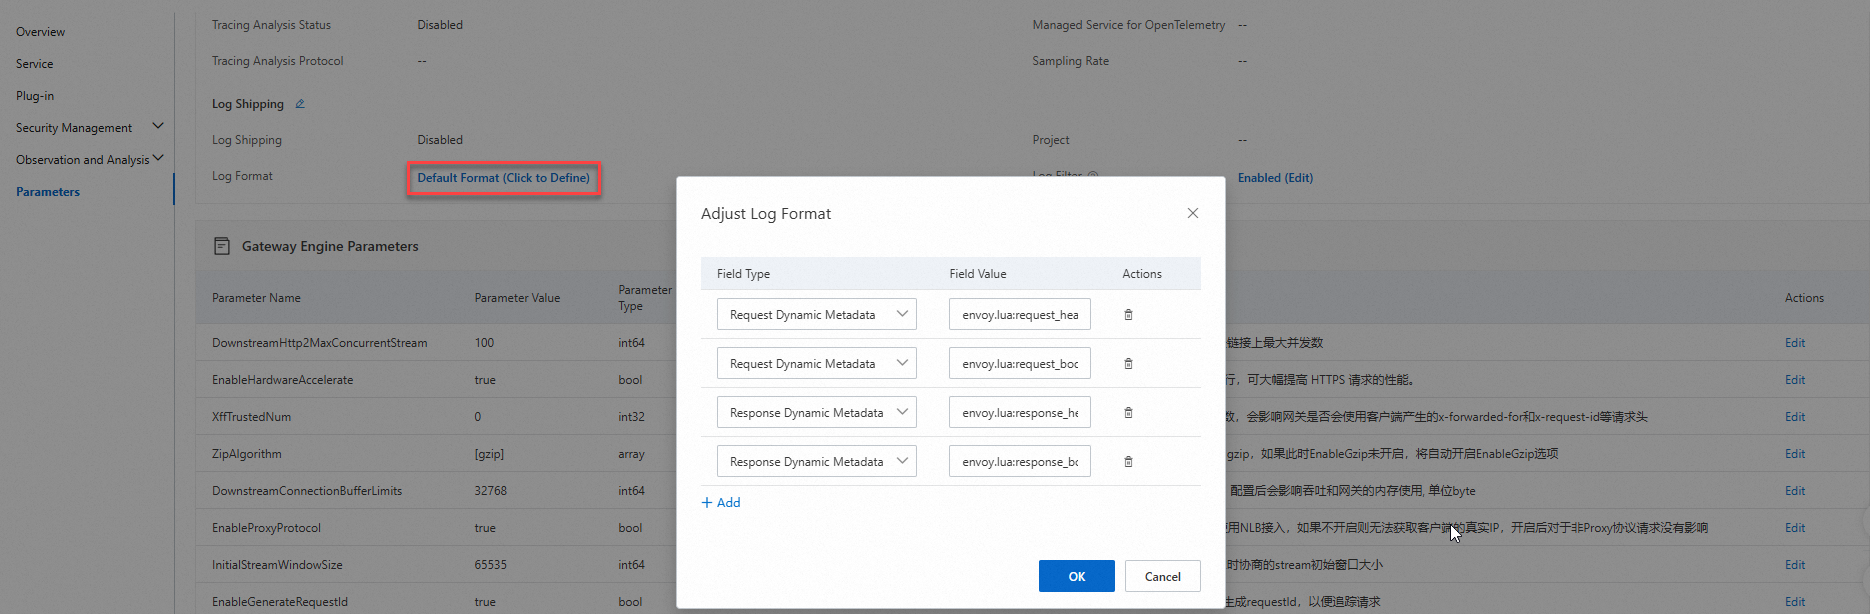Confirm log format with OK button
Screen dimensions: 1870x614
[x=1076, y=576]
